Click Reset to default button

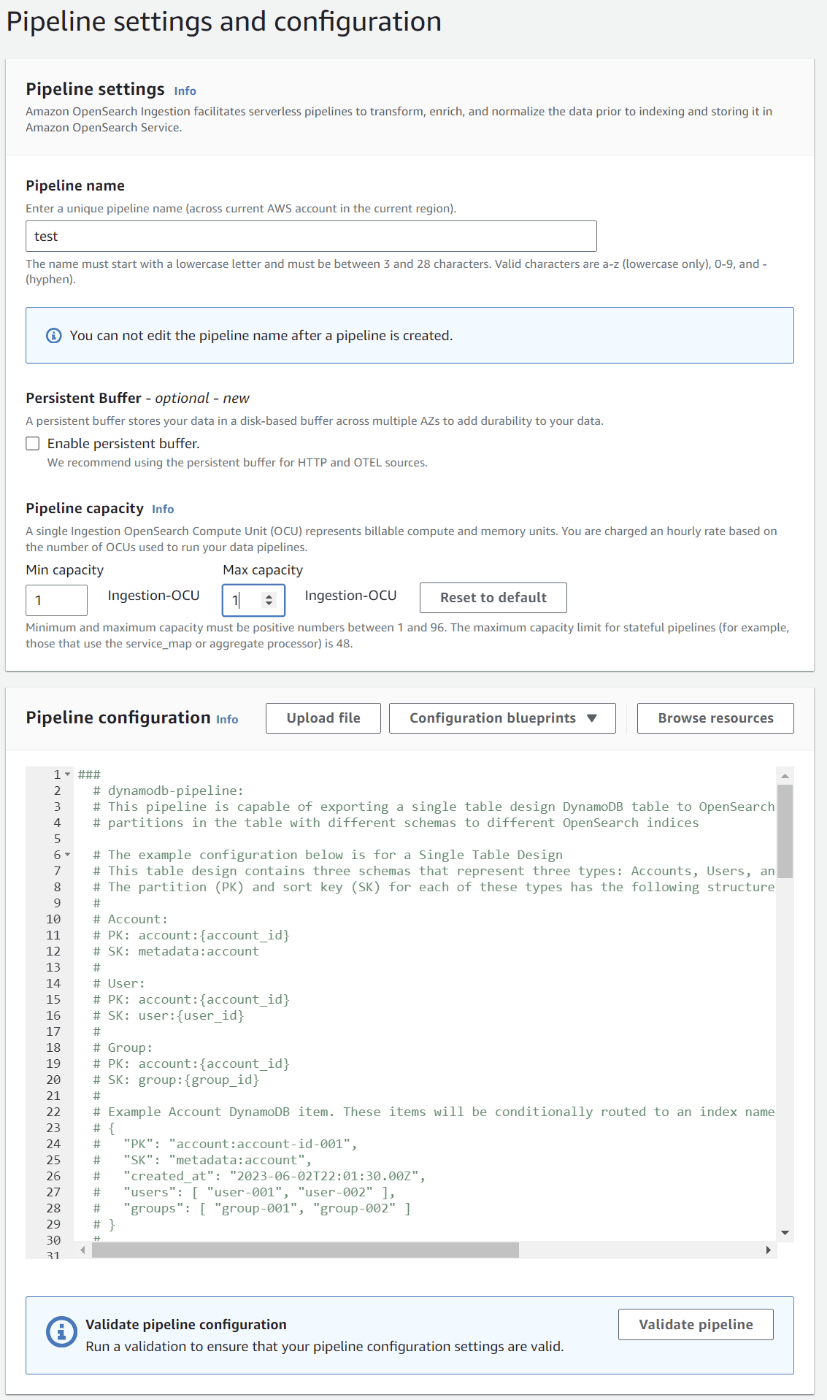point(493,597)
